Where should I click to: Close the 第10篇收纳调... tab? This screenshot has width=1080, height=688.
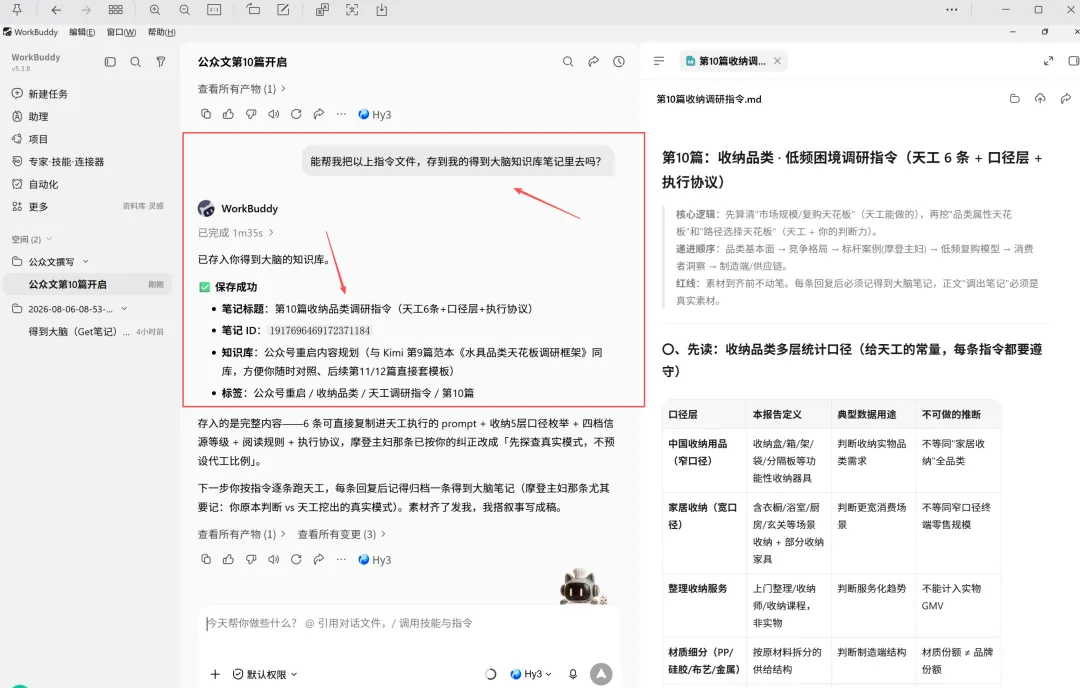coord(777,61)
